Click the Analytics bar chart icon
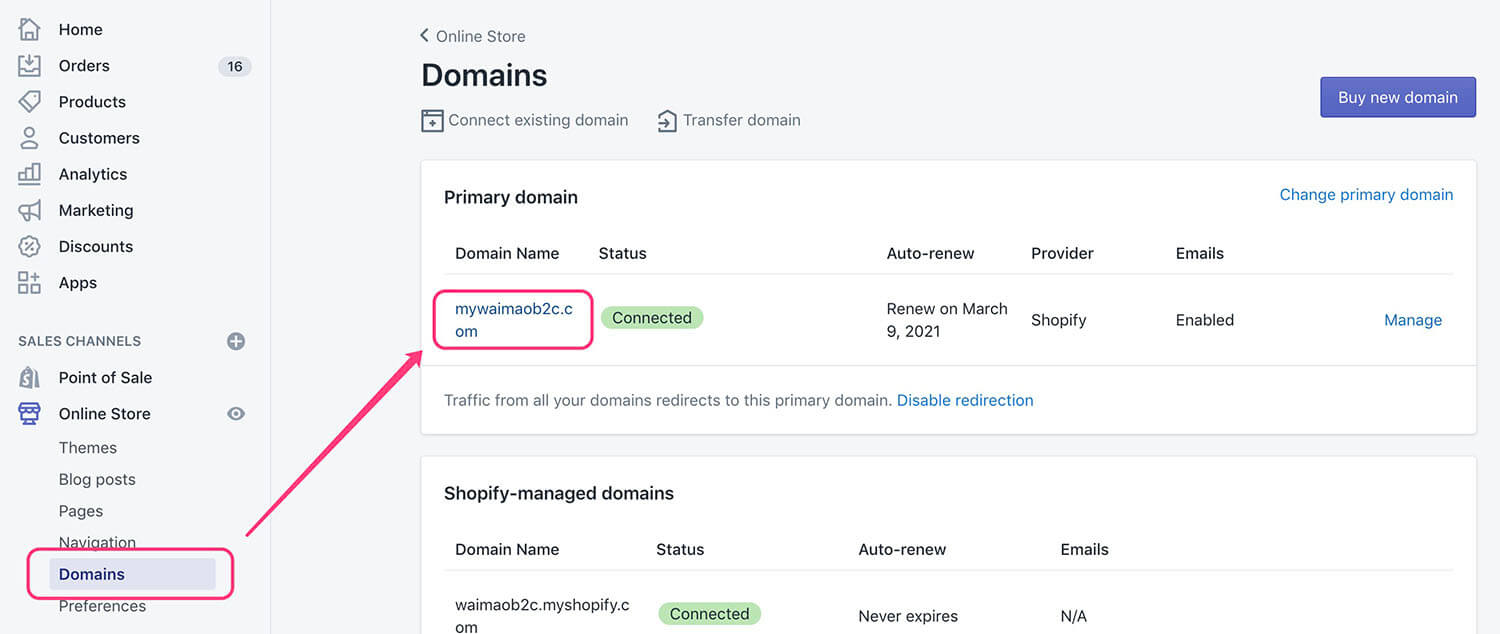The width and height of the screenshot is (1500, 634). click(30, 174)
